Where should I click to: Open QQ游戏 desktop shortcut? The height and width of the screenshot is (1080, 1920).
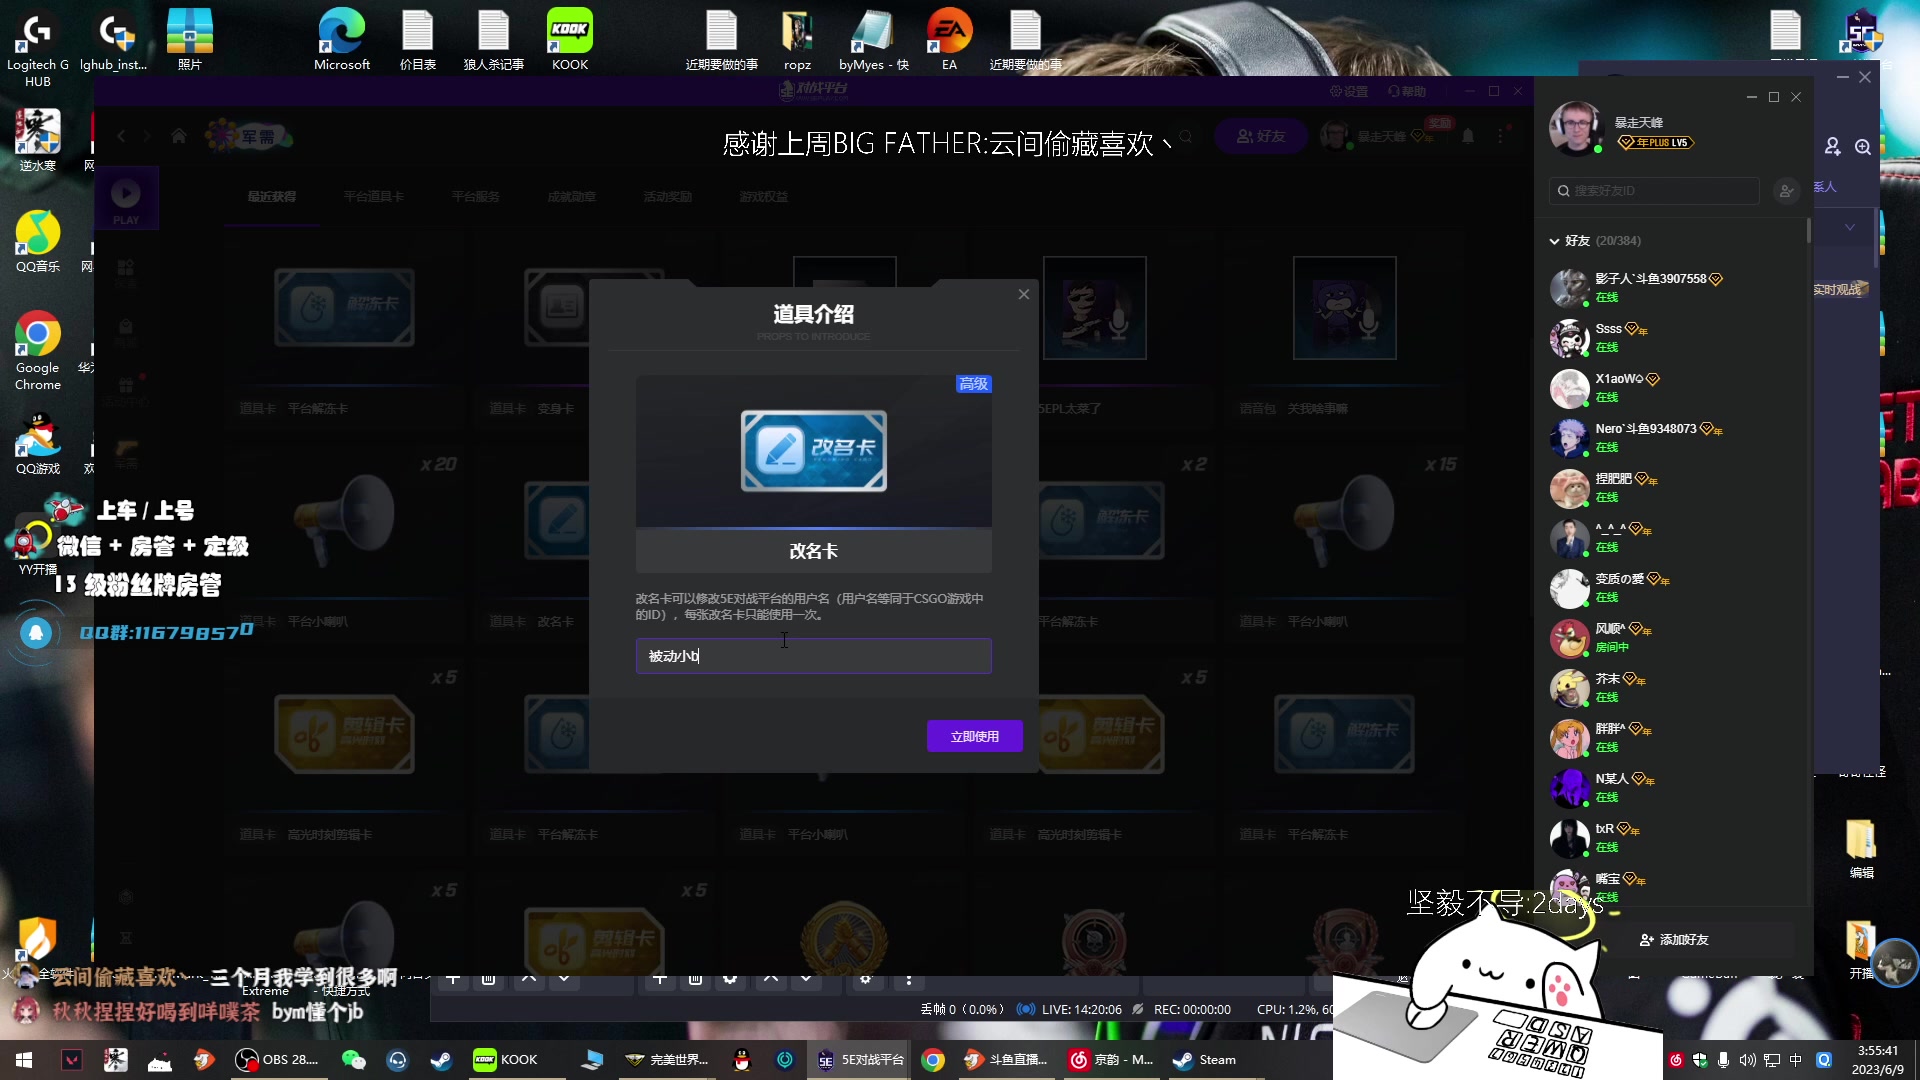point(38,444)
